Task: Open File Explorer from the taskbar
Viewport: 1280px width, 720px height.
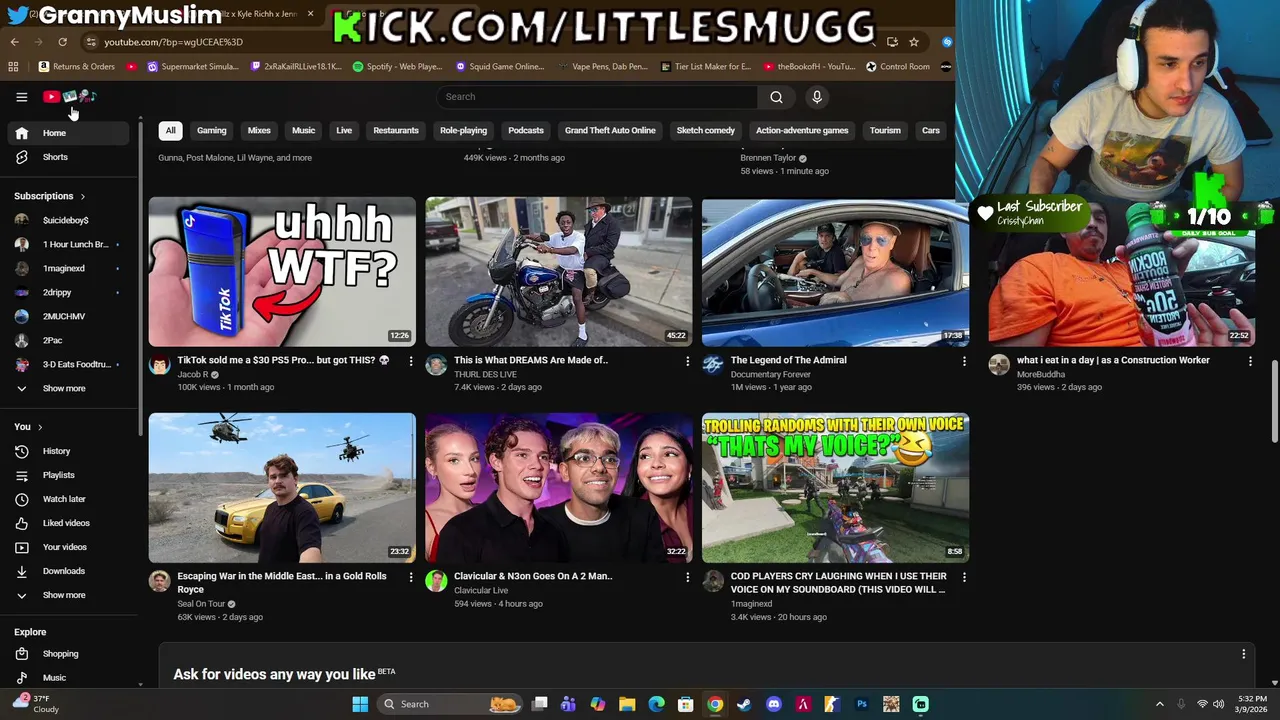Action: point(627,704)
